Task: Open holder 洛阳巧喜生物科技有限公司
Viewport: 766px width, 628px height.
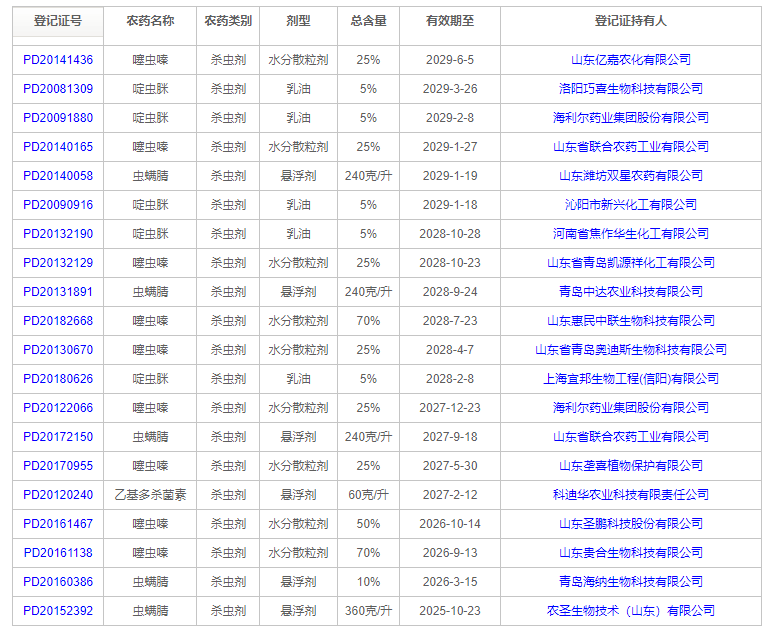Action: point(631,89)
